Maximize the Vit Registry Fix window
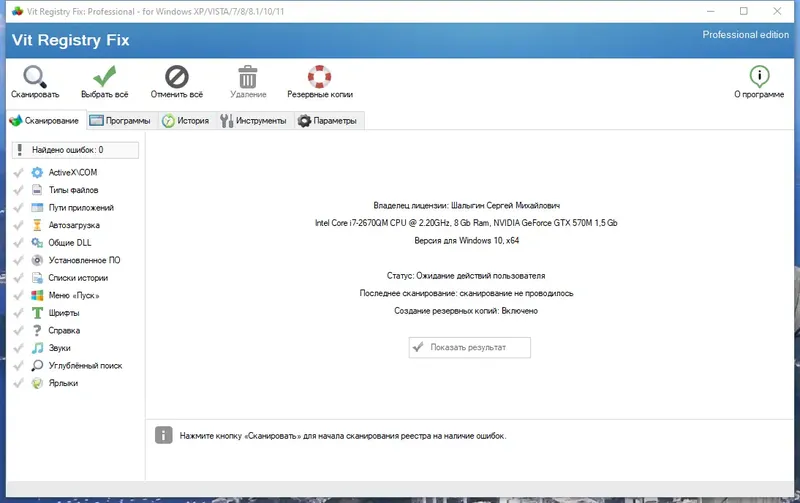Screen dimensions: 800x503 744,11
